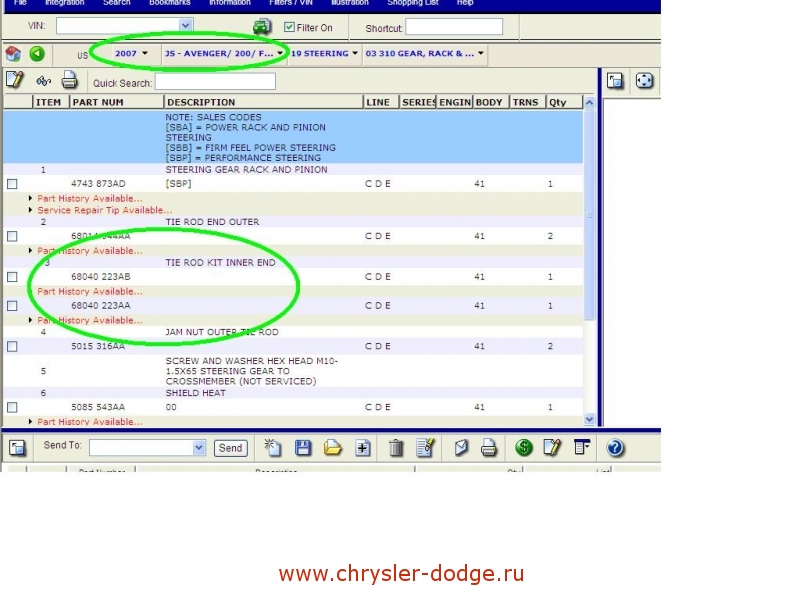This screenshot has height=600, width=800.
Task: Click the green back arrow icon
Action: tap(37, 54)
